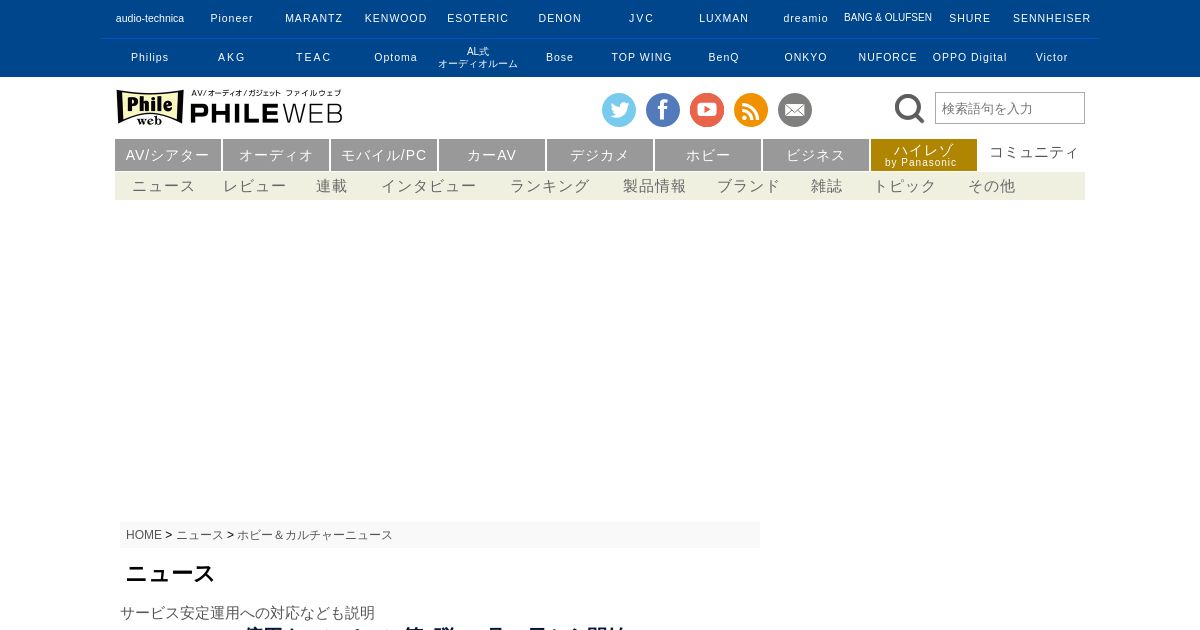Go to JVC brand link
The image size is (1200, 630).
(642, 18)
